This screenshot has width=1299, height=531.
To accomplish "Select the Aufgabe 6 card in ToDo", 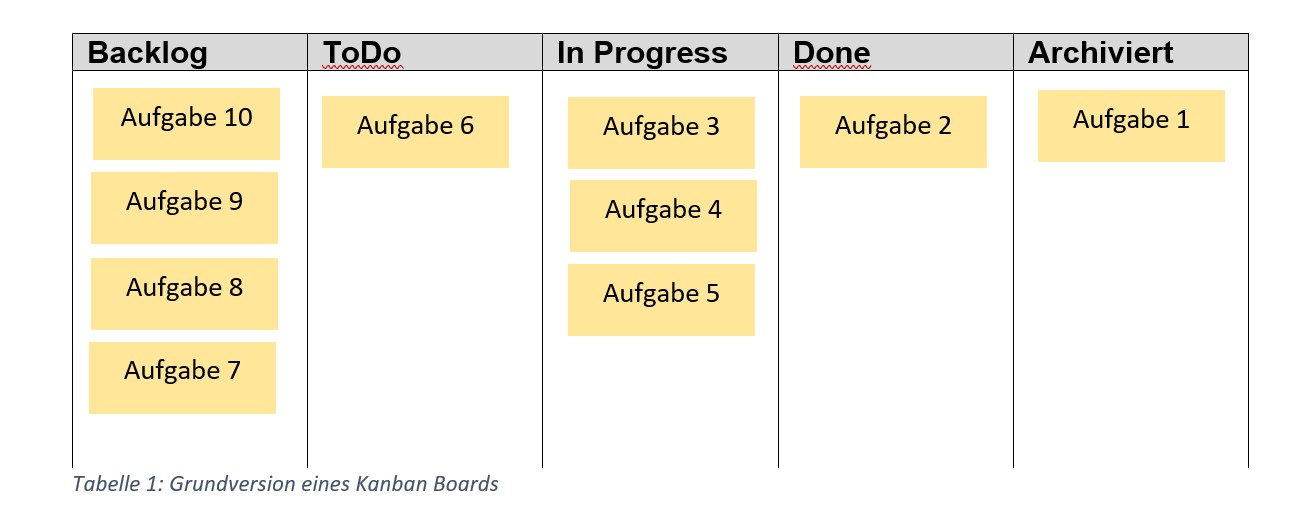I will tap(415, 132).
